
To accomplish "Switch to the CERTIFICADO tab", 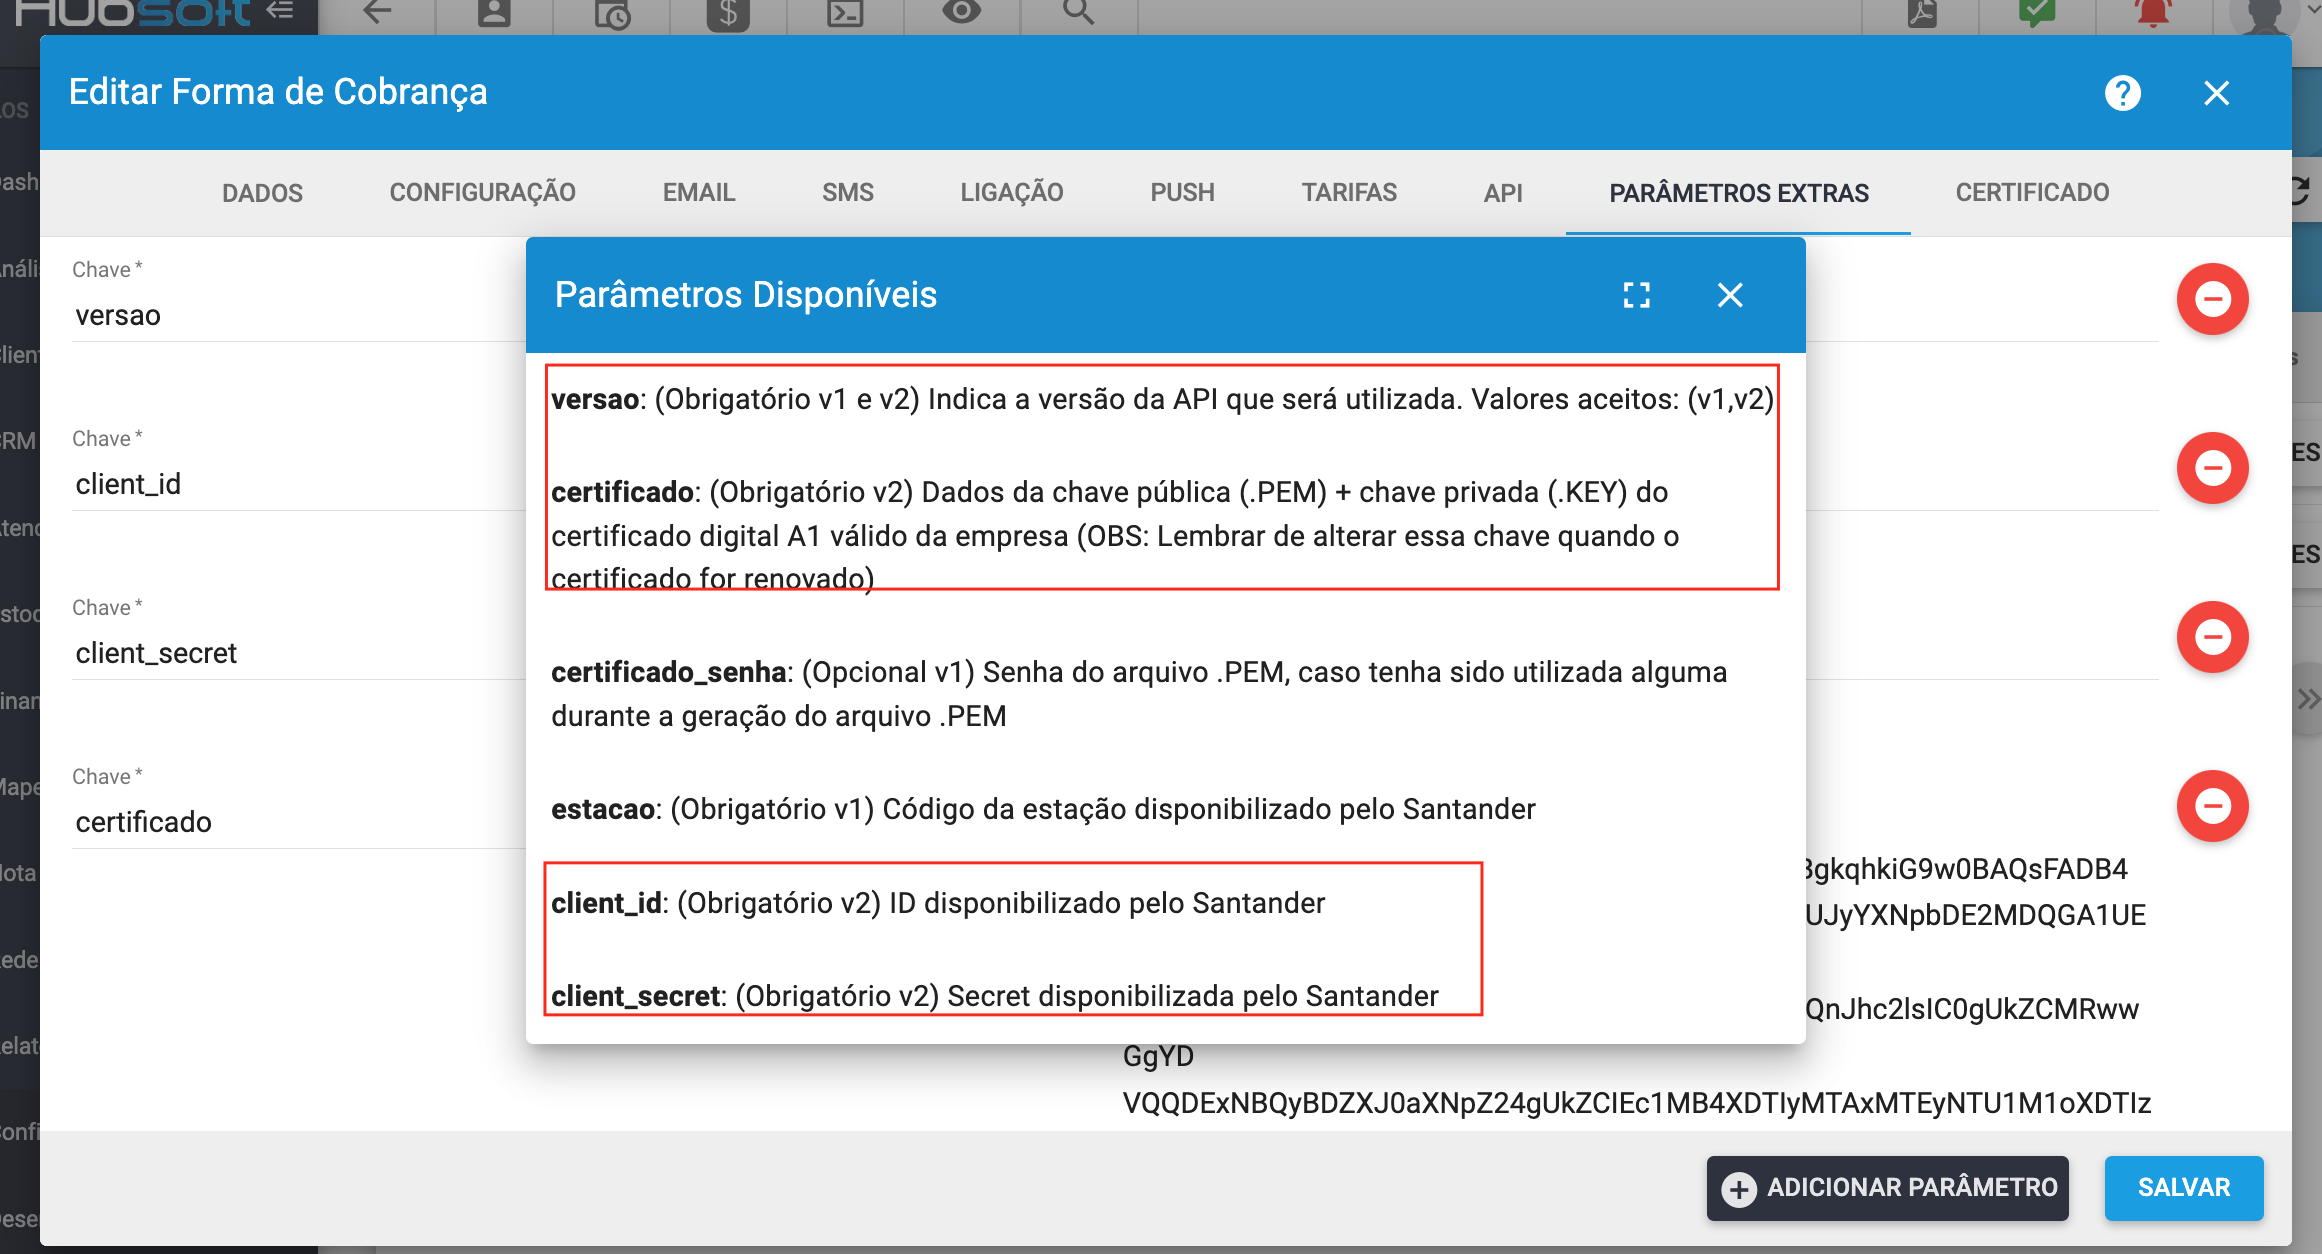I will (2032, 192).
